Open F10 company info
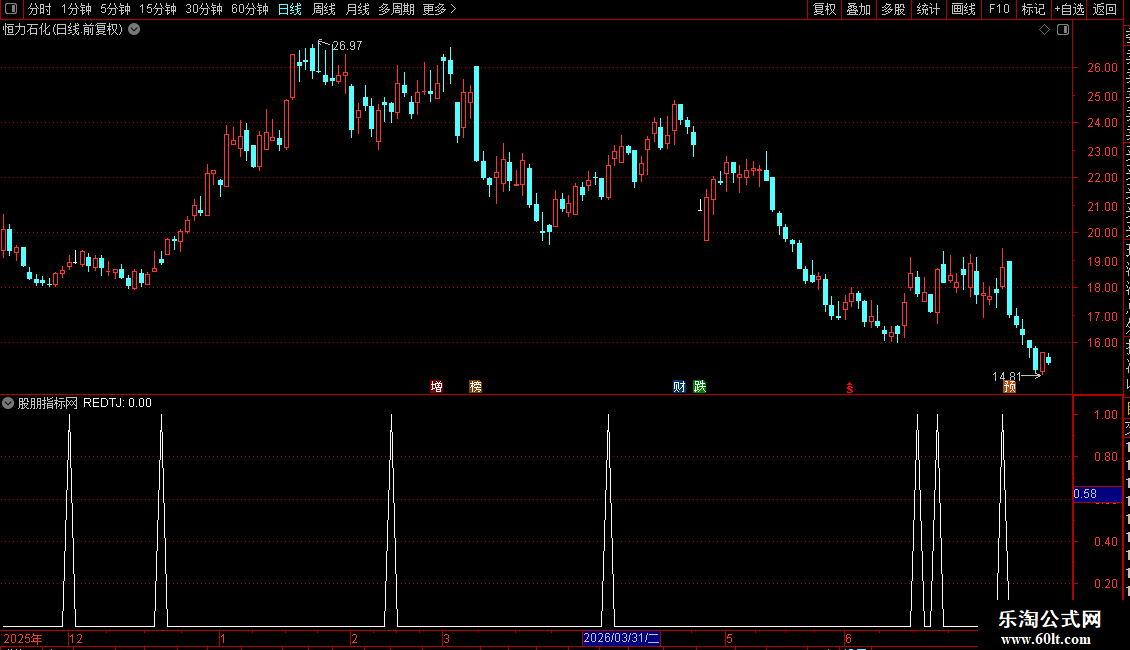This screenshot has width=1130, height=650. point(999,9)
